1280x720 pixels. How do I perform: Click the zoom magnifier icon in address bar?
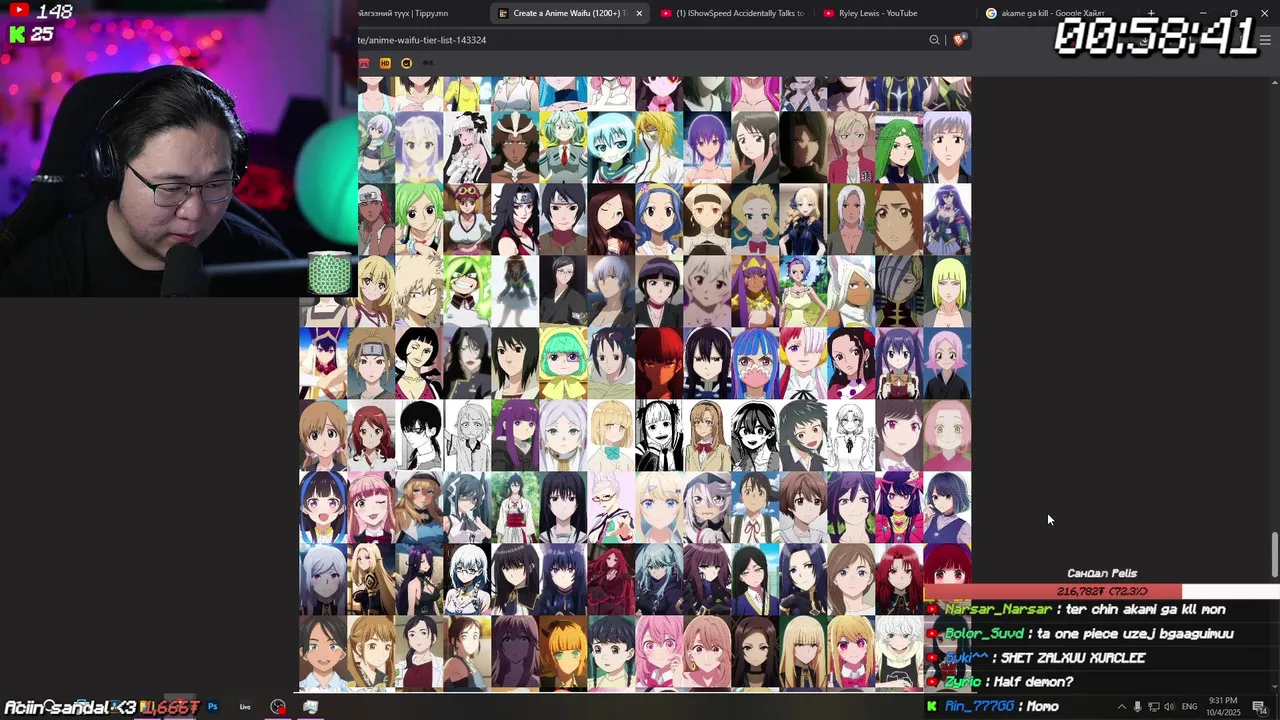pos(934,40)
